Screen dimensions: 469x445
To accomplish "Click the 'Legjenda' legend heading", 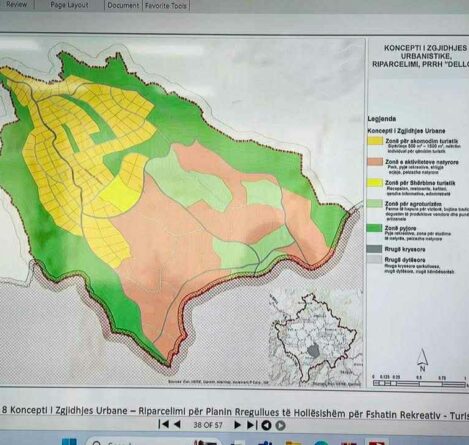I will [x=382, y=119].
